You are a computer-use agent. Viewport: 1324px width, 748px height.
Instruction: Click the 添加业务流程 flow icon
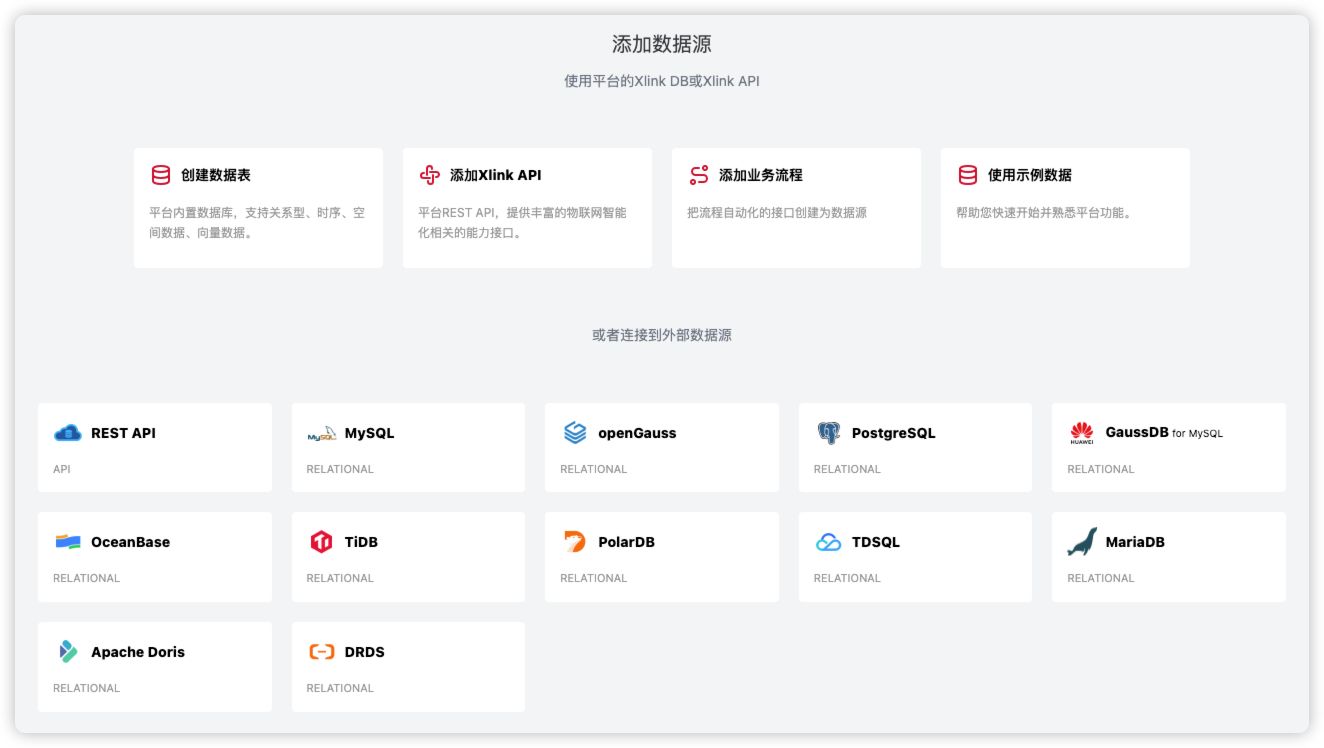coord(699,175)
